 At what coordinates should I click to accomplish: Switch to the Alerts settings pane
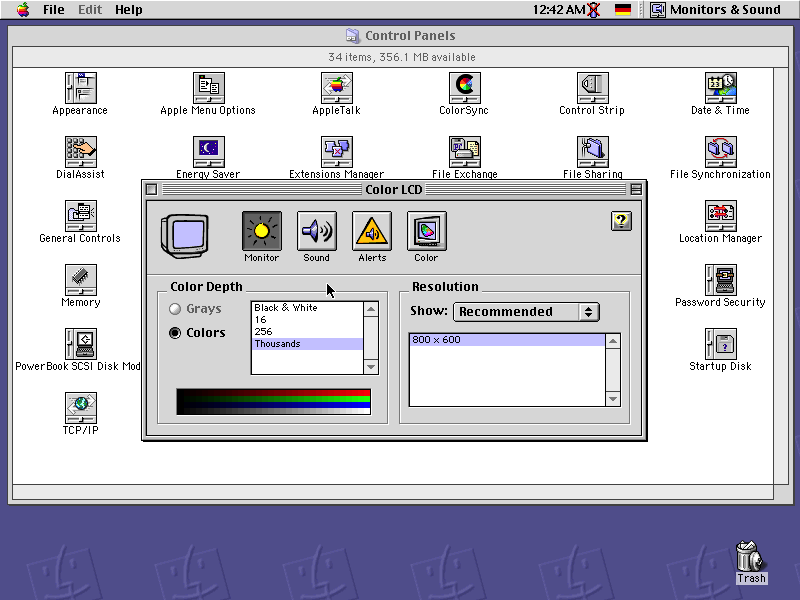[372, 231]
